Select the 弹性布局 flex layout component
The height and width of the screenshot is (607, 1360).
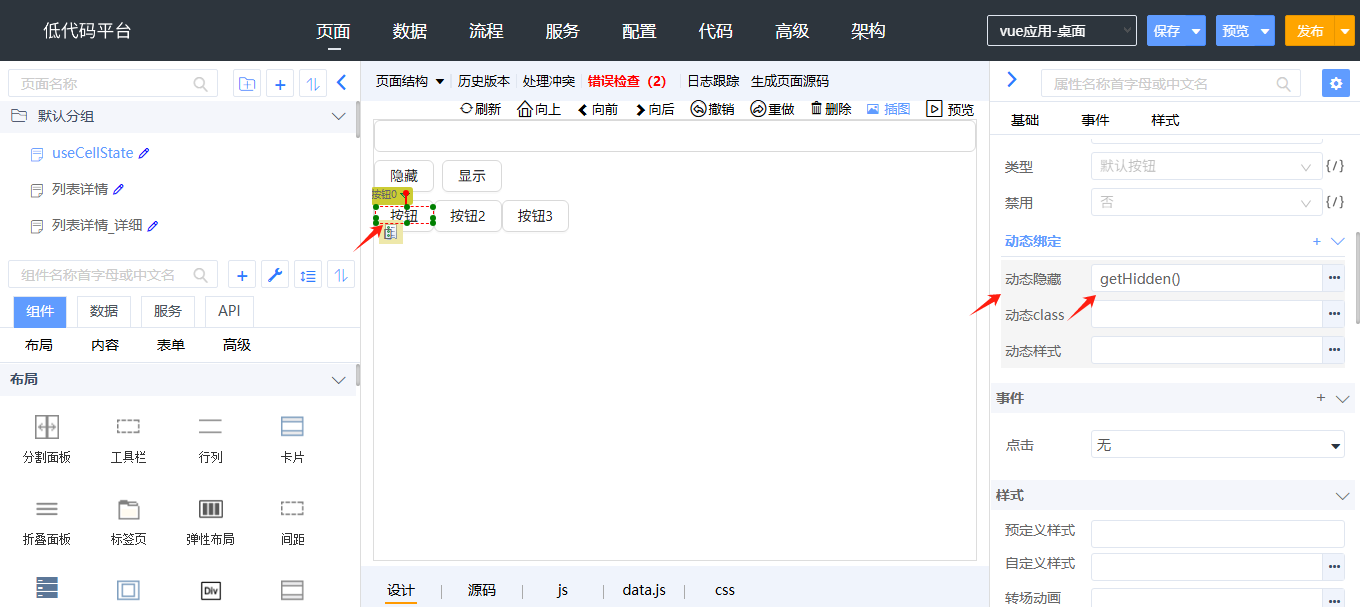(210, 521)
